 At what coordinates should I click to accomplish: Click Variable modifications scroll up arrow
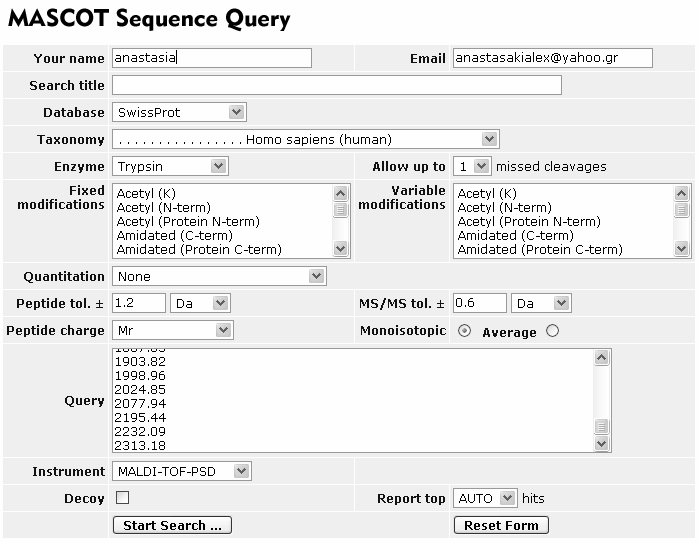click(x=682, y=193)
